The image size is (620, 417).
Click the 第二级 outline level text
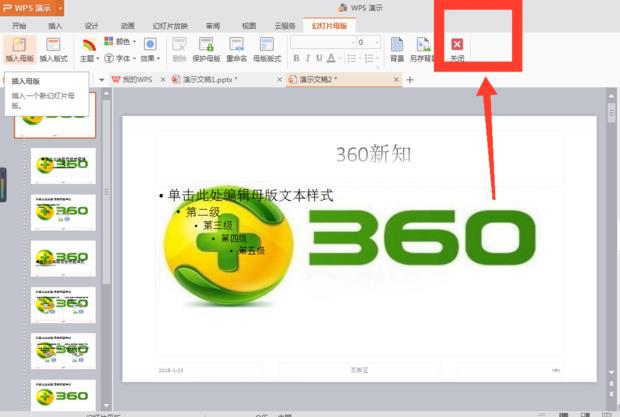[203, 212]
